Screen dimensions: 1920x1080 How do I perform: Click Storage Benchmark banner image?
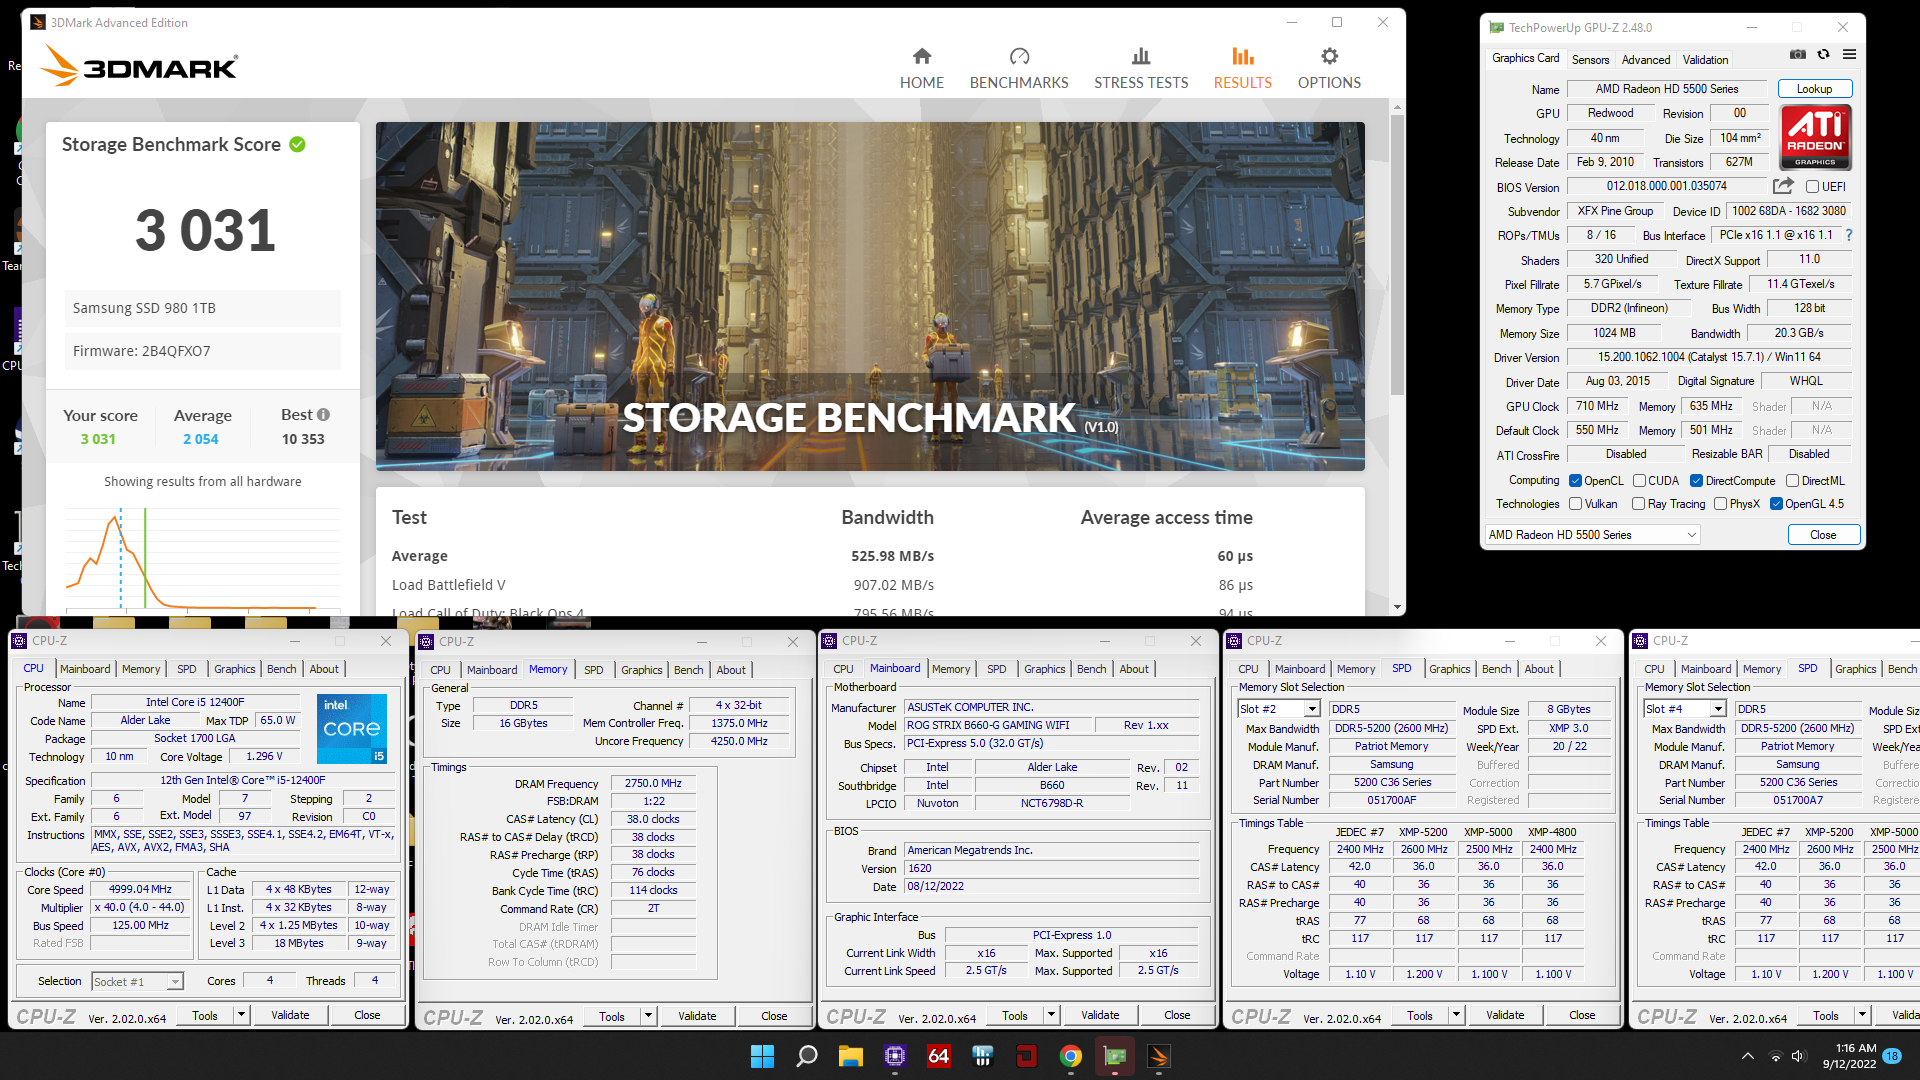870,296
